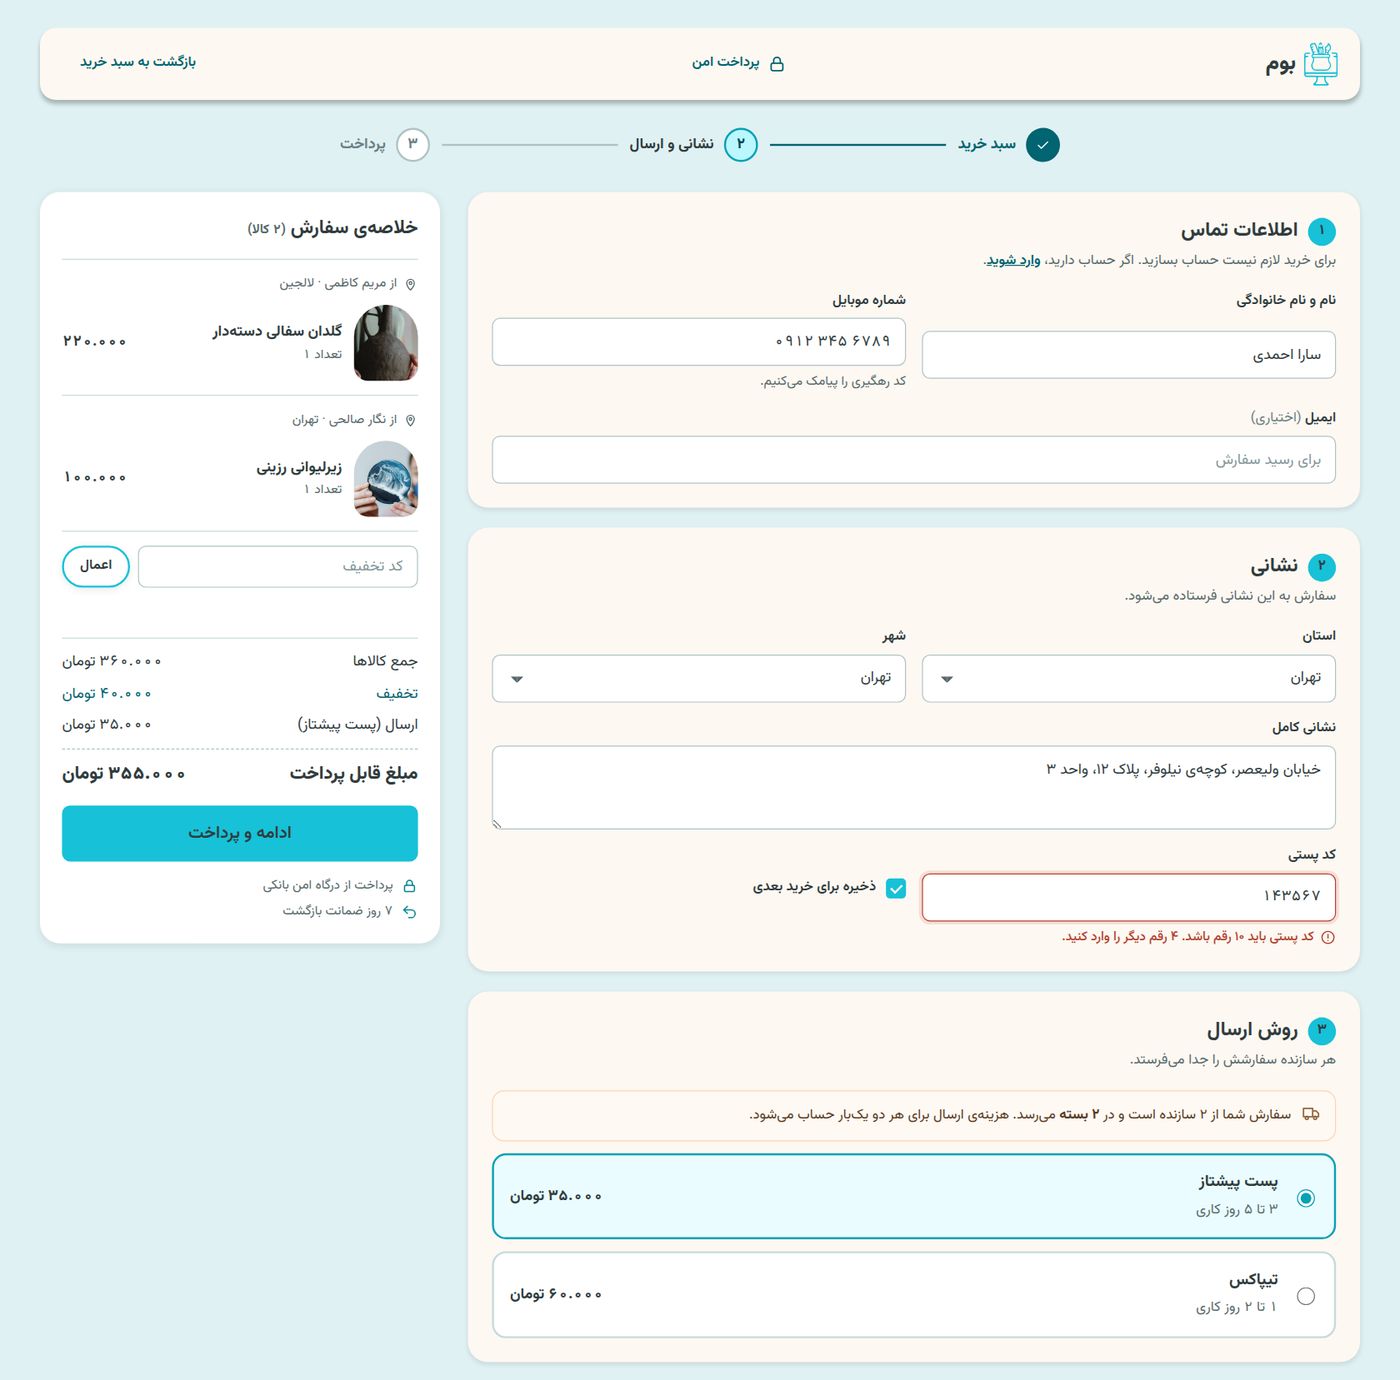The height and width of the screenshot is (1380, 1400).
Task: Go to step ۲ نشانی و ارسال
Action: coord(693,145)
